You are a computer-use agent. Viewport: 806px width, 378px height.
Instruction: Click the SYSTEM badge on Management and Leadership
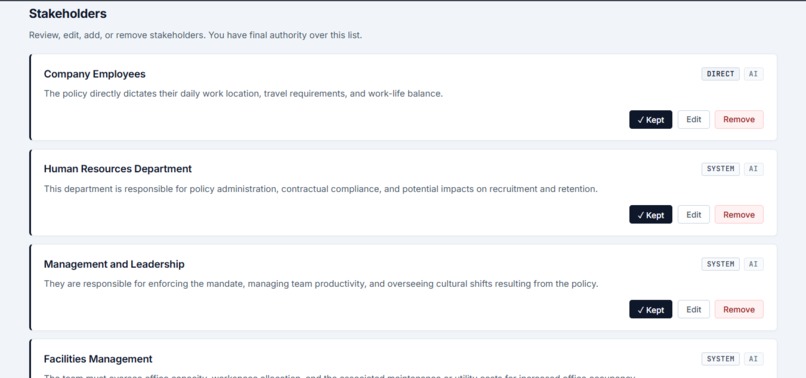click(x=720, y=264)
